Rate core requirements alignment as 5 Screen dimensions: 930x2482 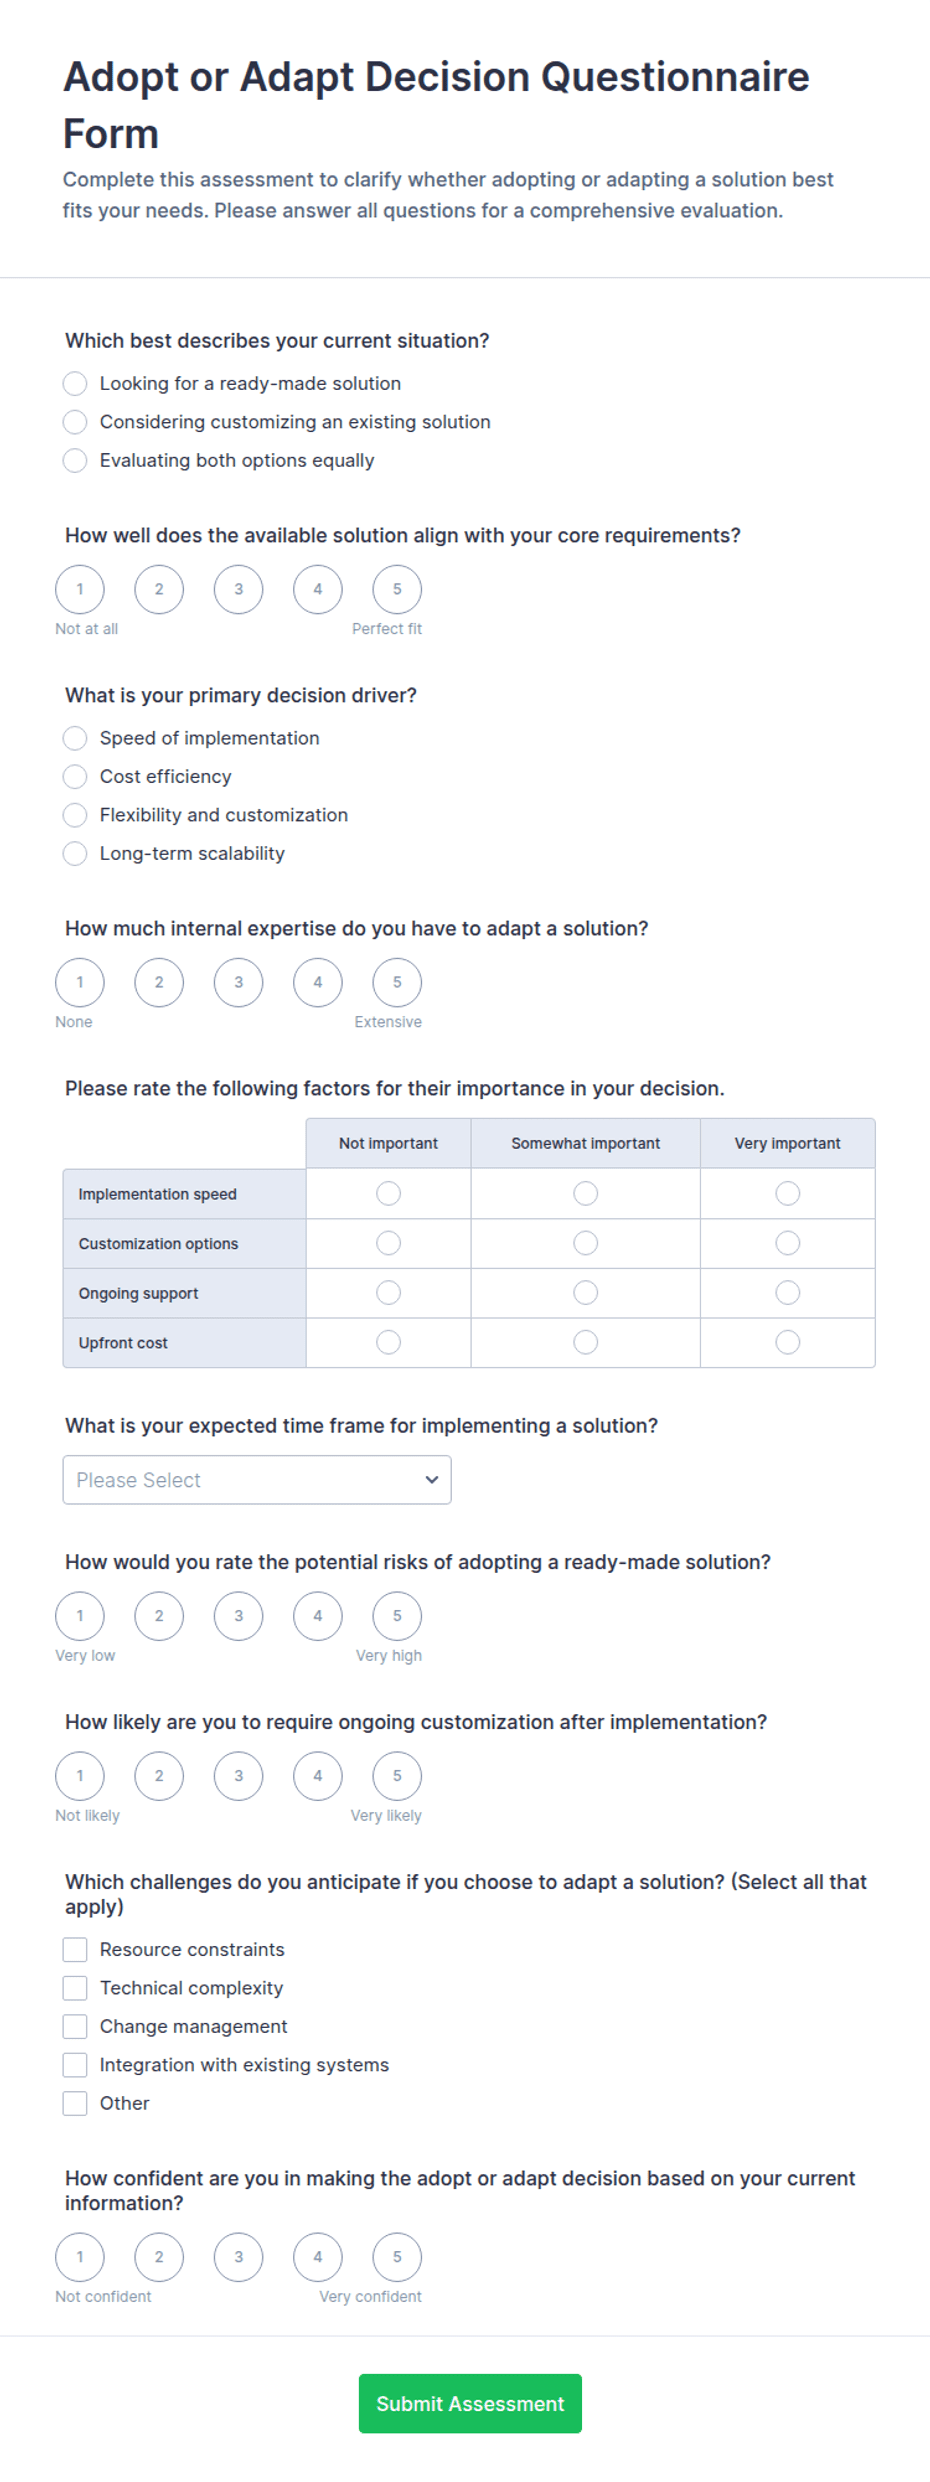point(397,589)
